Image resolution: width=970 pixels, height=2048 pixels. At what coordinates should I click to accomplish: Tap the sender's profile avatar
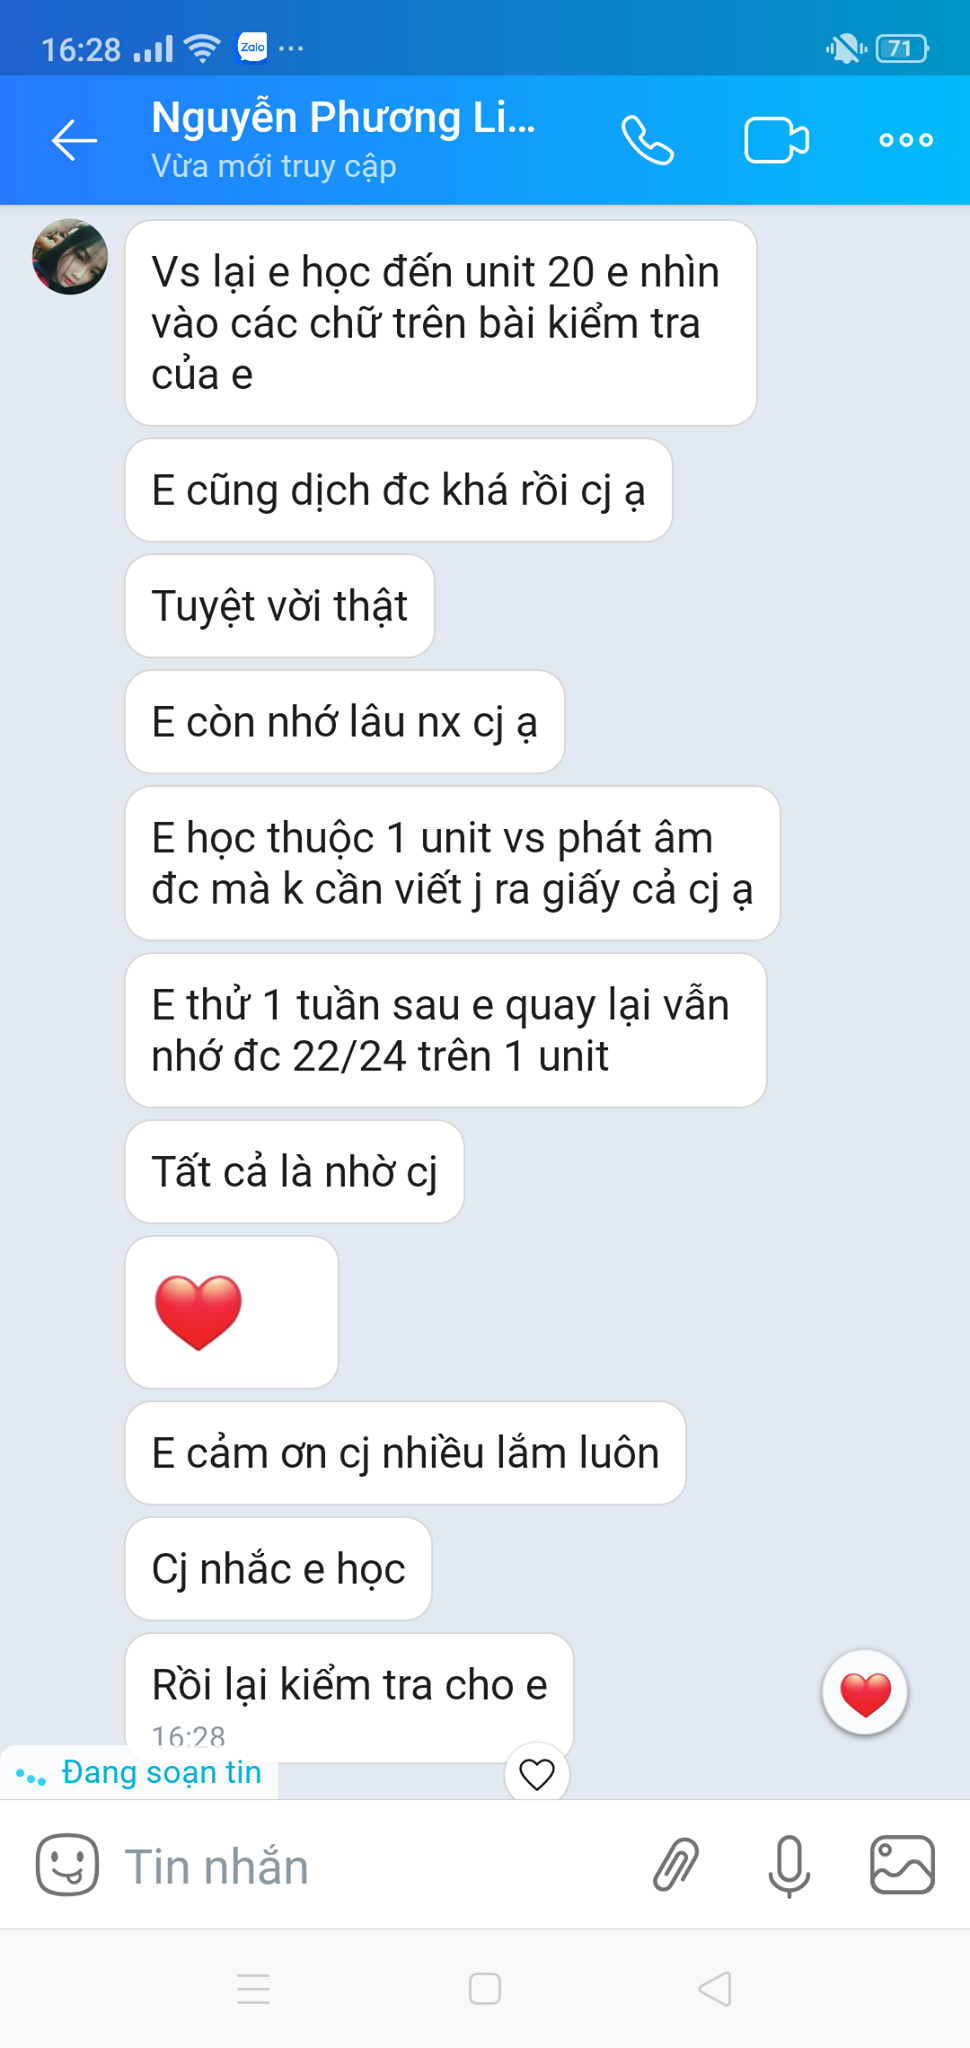point(70,257)
